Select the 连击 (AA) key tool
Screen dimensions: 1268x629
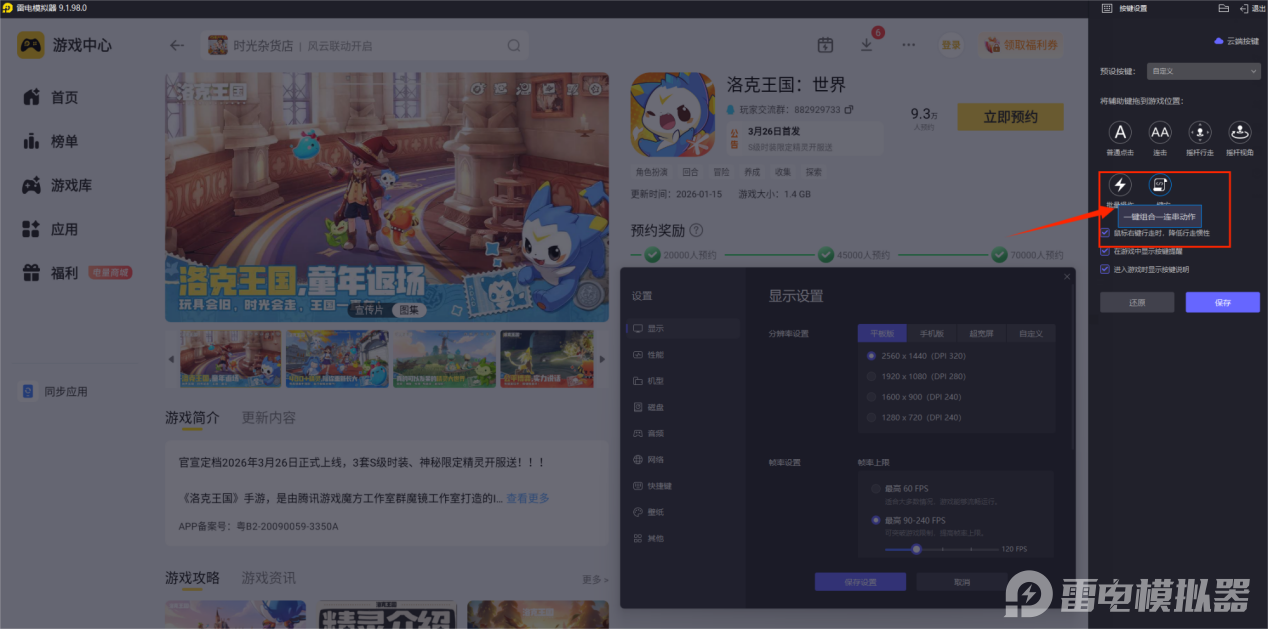(1160, 132)
